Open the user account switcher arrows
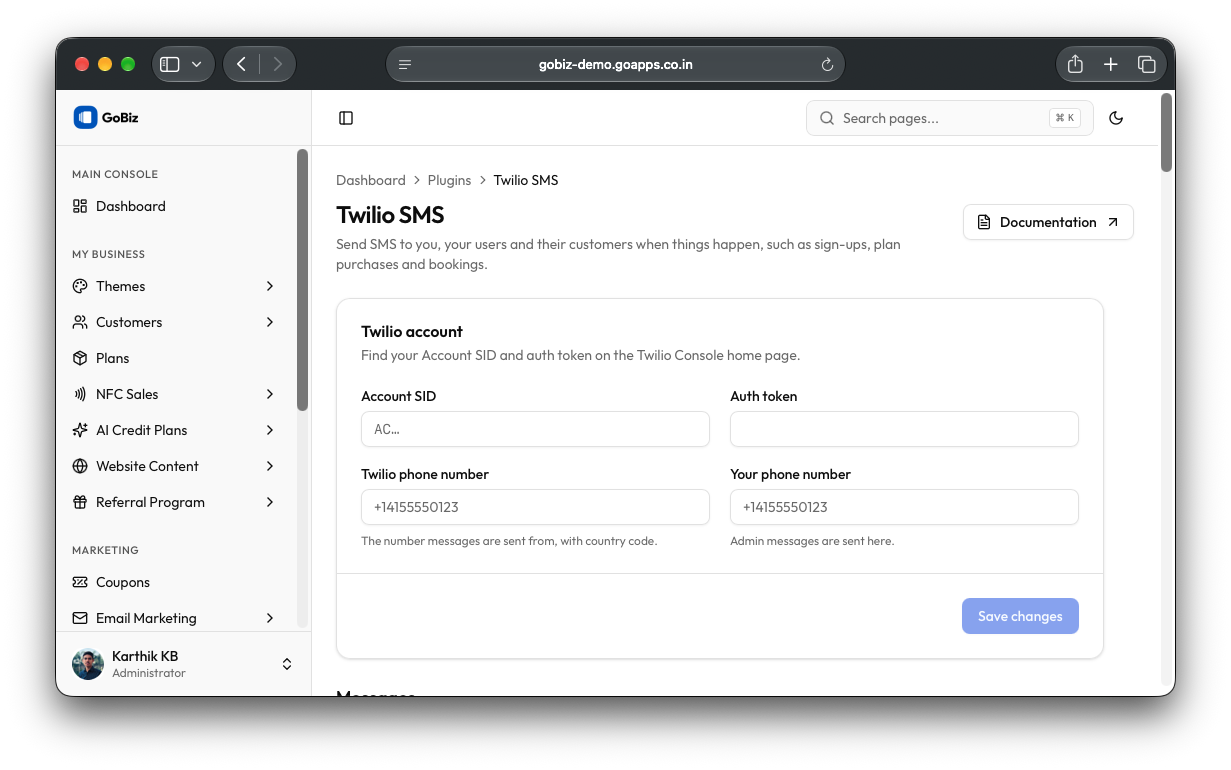The image size is (1231, 770). pos(287,664)
